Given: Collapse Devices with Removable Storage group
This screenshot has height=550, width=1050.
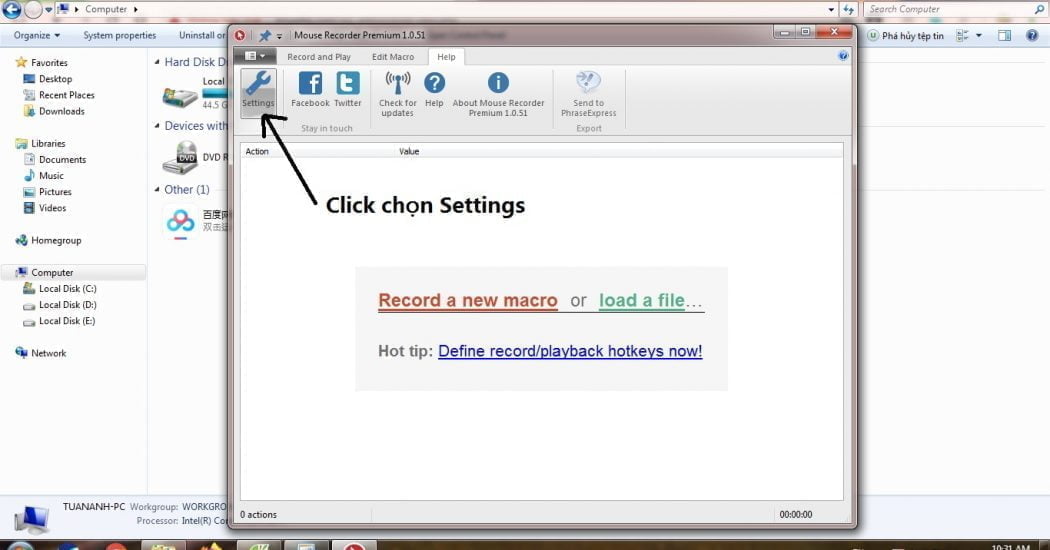Looking at the screenshot, I should tap(157, 125).
